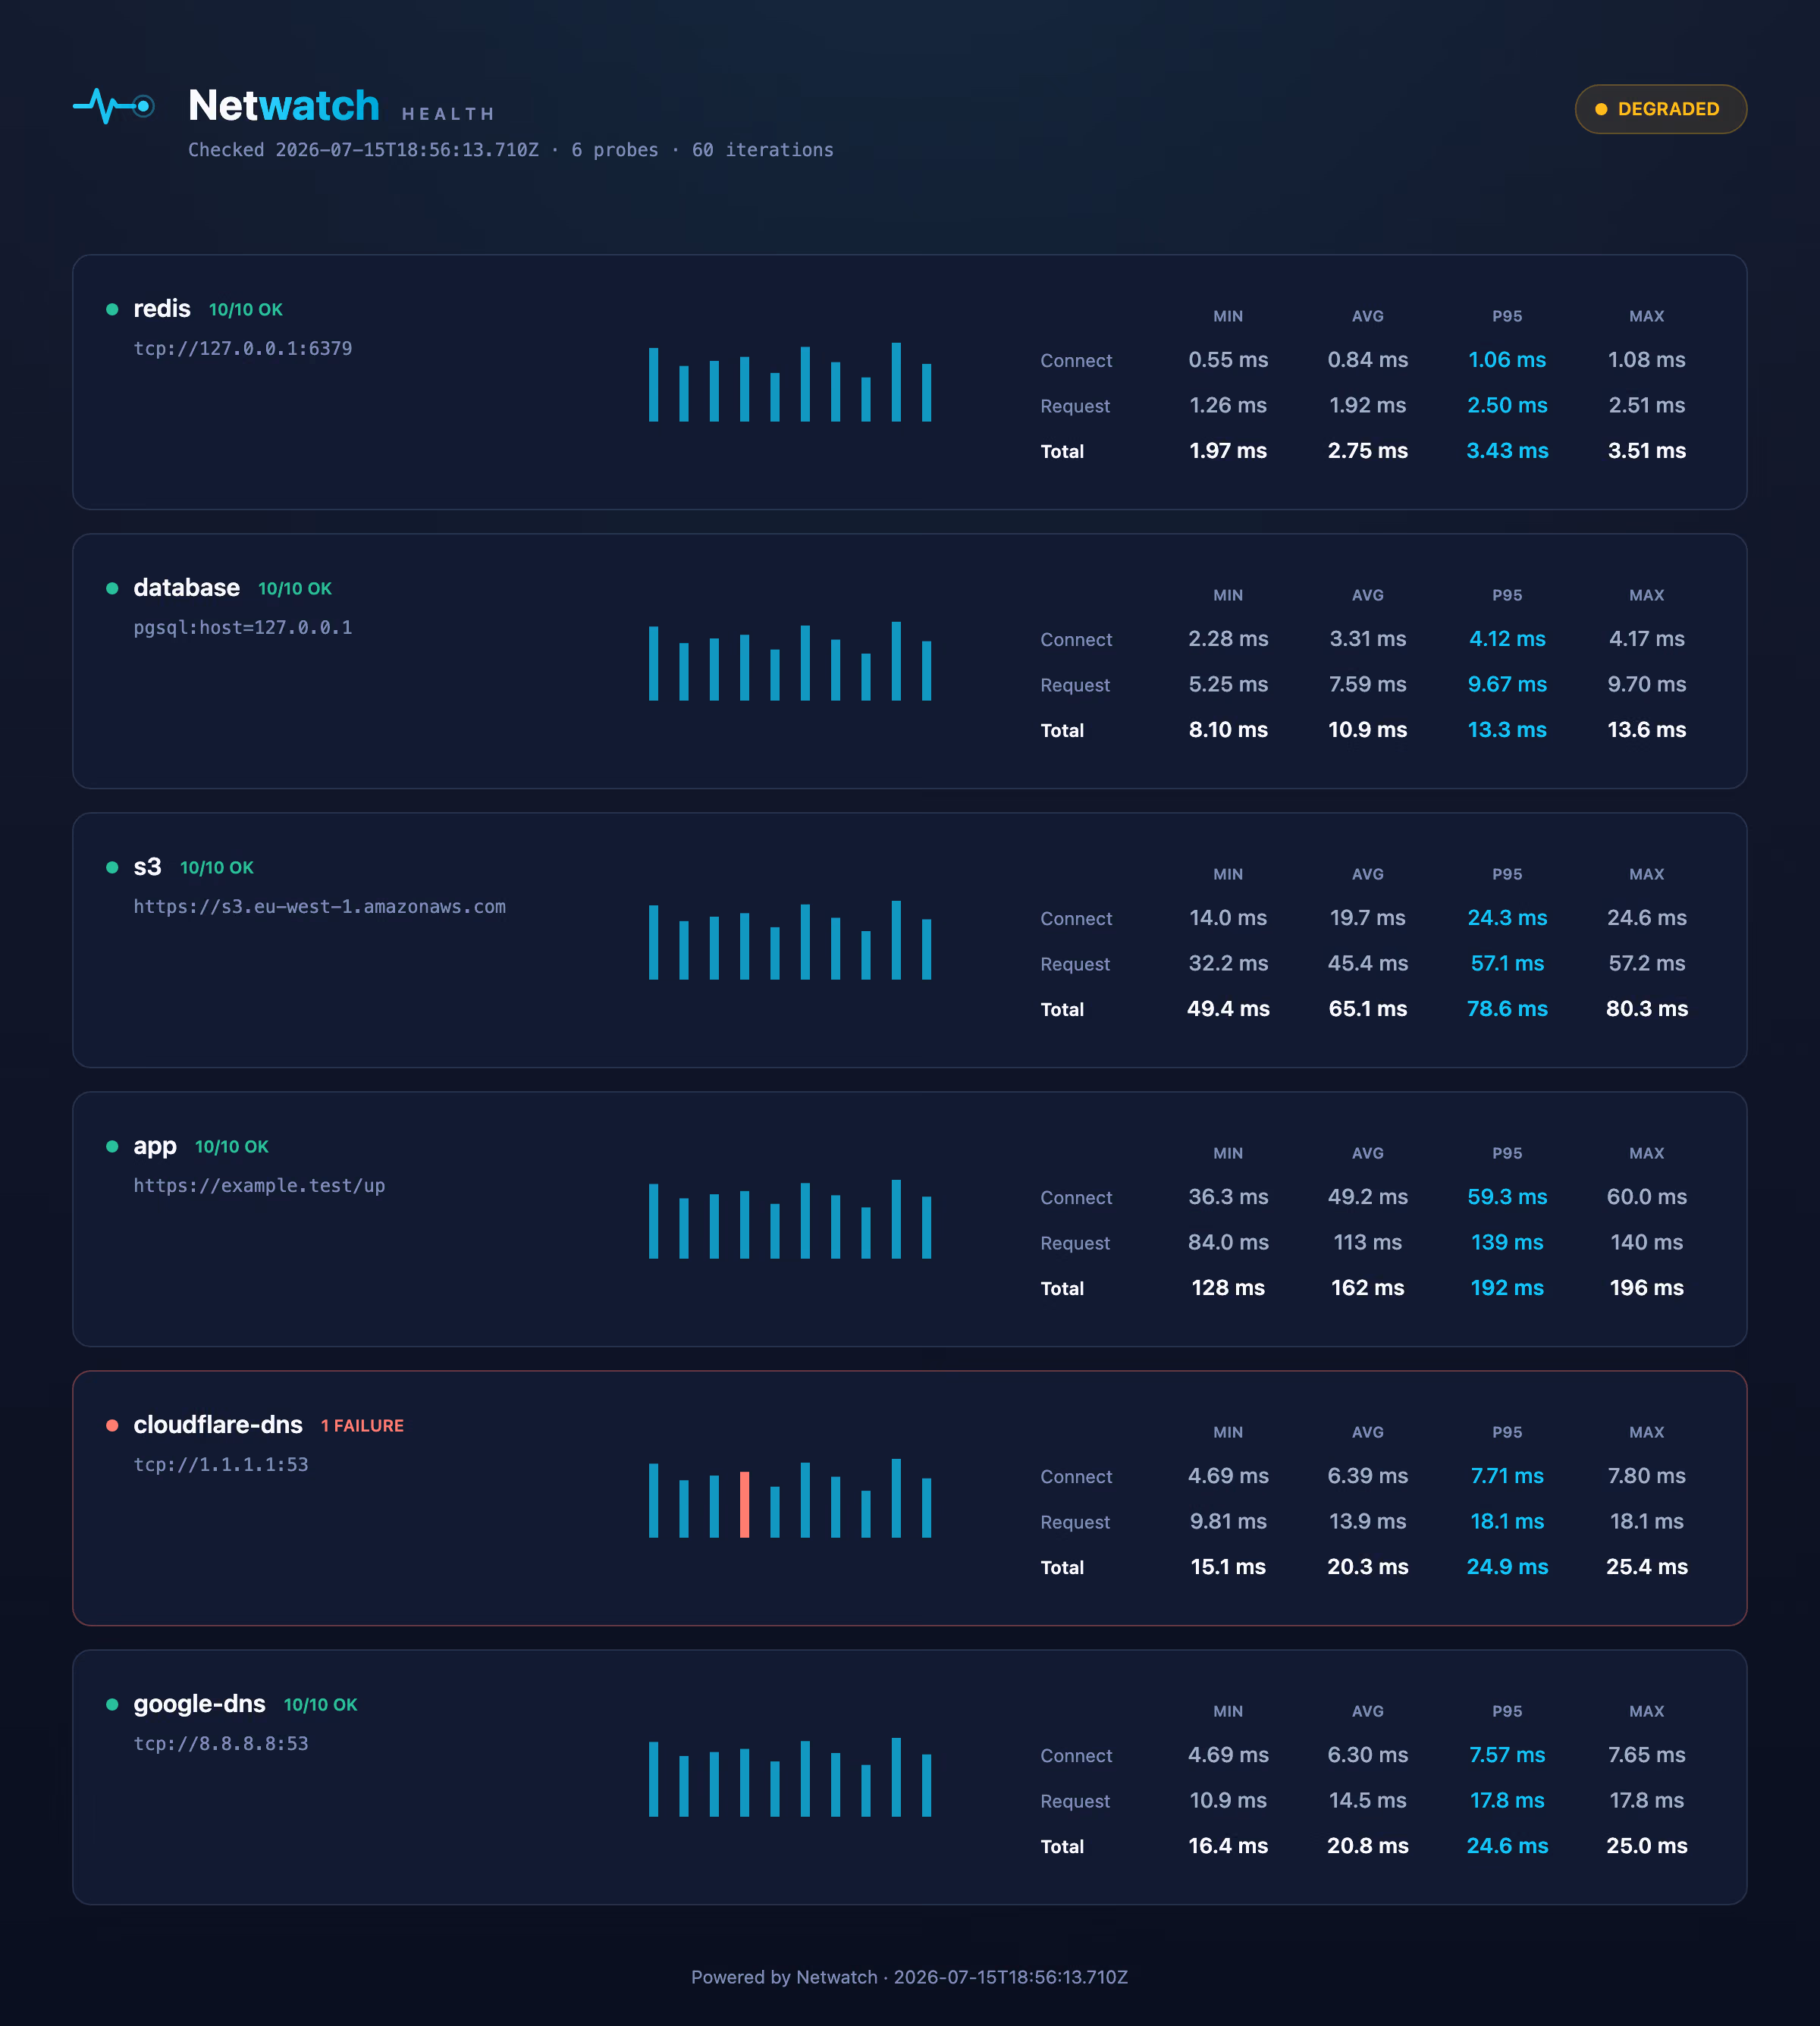Click the redis 10/10 OK status label
Screen dimensions: 1820x2026
(246, 310)
